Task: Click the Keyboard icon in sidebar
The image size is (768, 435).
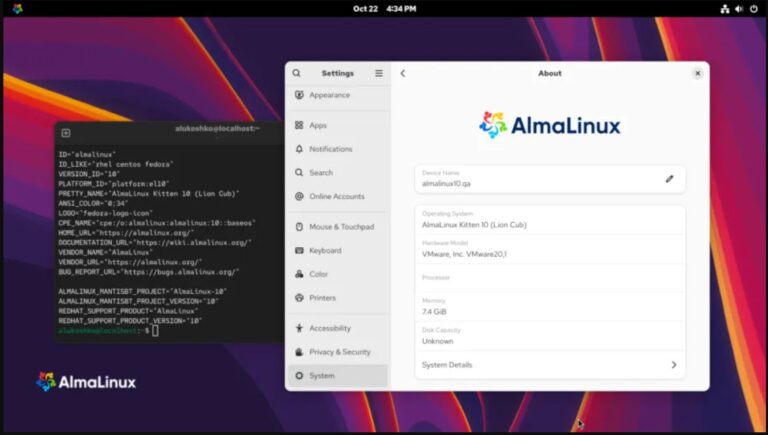Action: (x=299, y=250)
